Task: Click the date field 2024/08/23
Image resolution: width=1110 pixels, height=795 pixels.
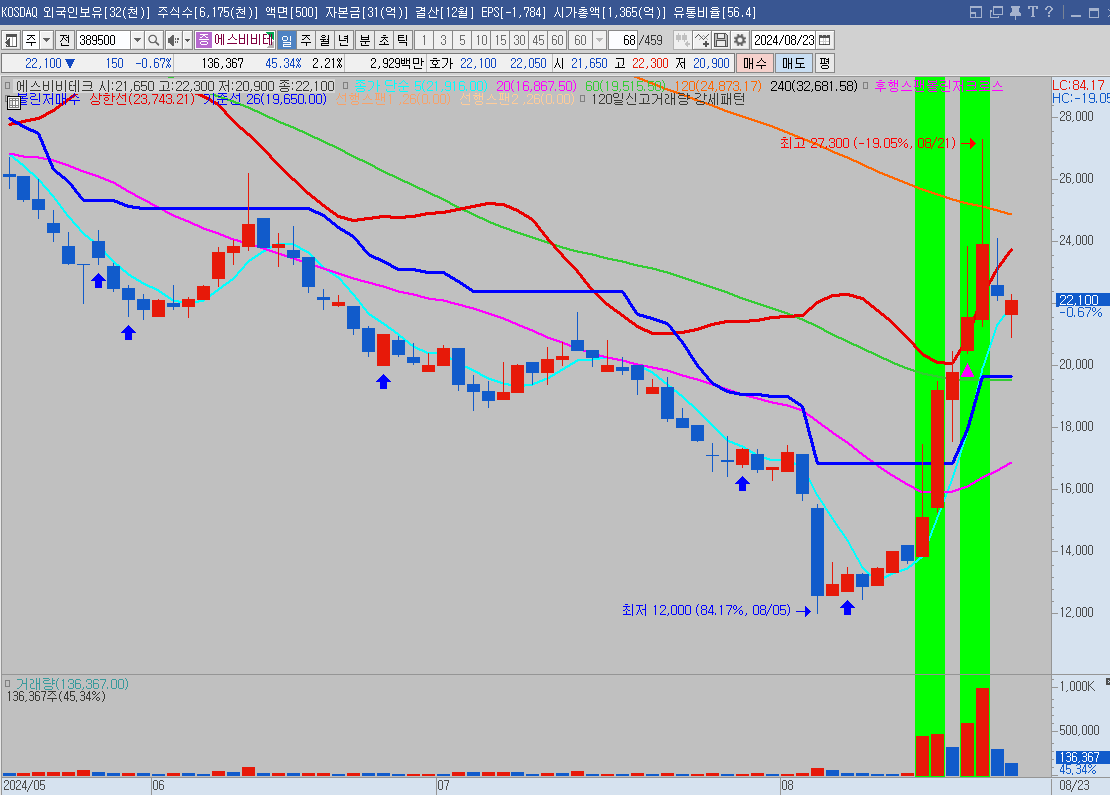Action: (x=784, y=40)
